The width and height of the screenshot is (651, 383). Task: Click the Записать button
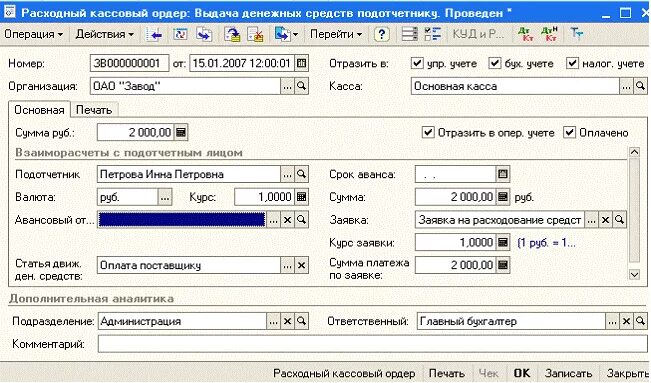pos(568,373)
